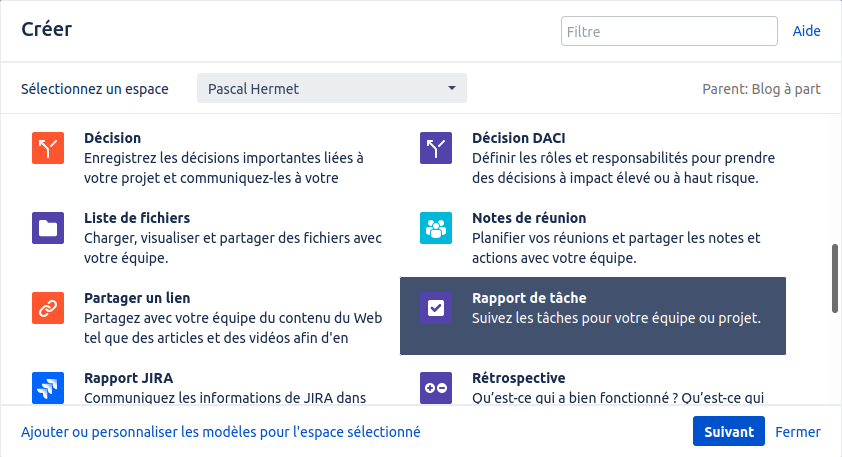Select the Partager un lien chain icon
This screenshot has width=842, height=457.
pos(48,308)
